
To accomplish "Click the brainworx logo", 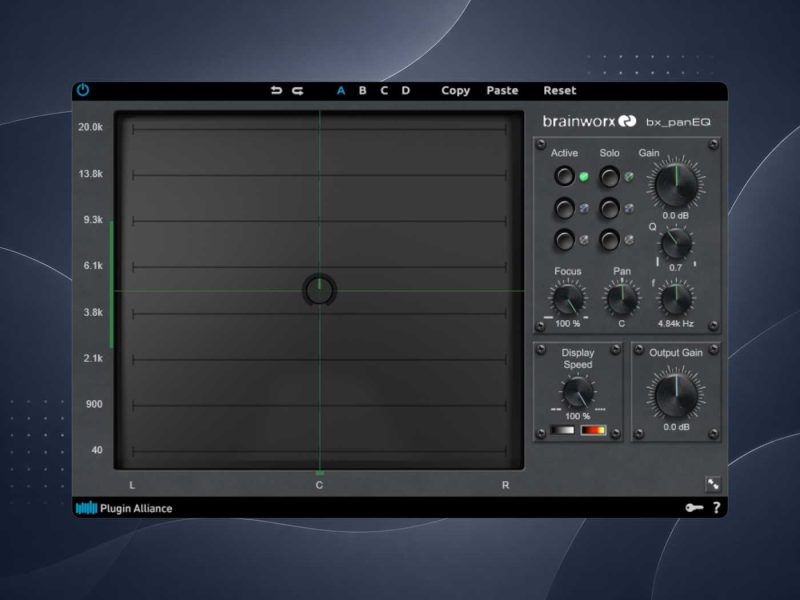I will [x=589, y=121].
